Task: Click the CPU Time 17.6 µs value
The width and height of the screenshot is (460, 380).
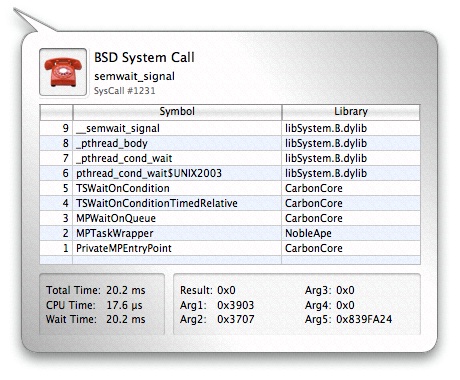Action: (124, 305)
